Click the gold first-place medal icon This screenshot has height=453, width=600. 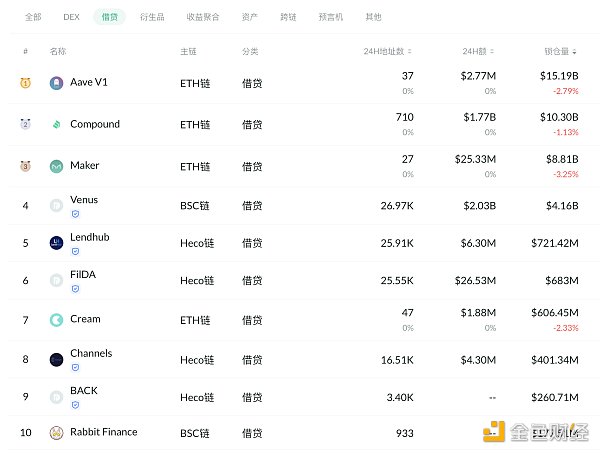(25, 83)
